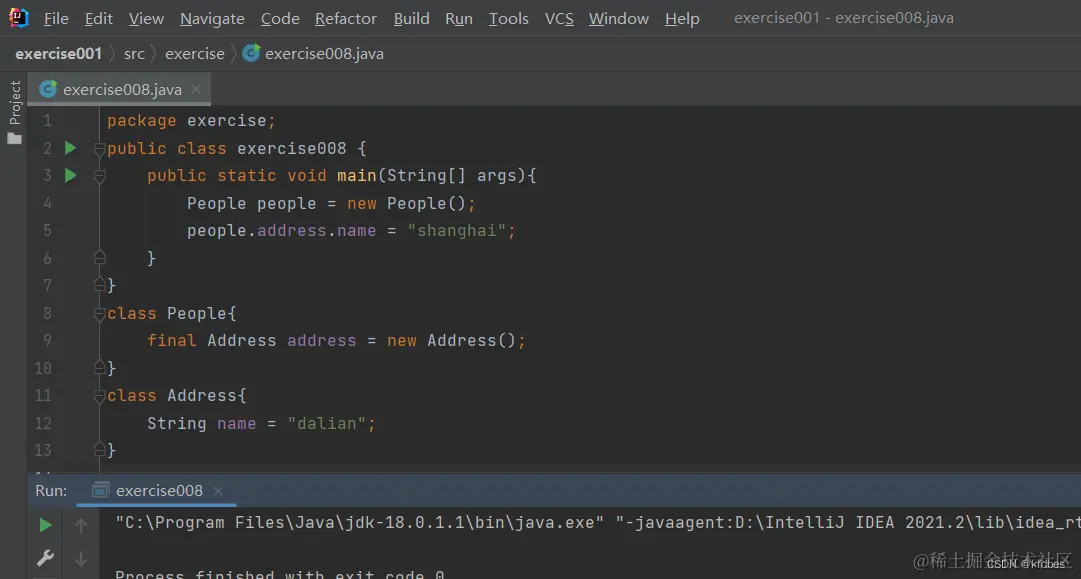Image resolution: width=1081 pixels, height=579 pixels.
Task: Open the Tools menu
Action: (509, 19)
